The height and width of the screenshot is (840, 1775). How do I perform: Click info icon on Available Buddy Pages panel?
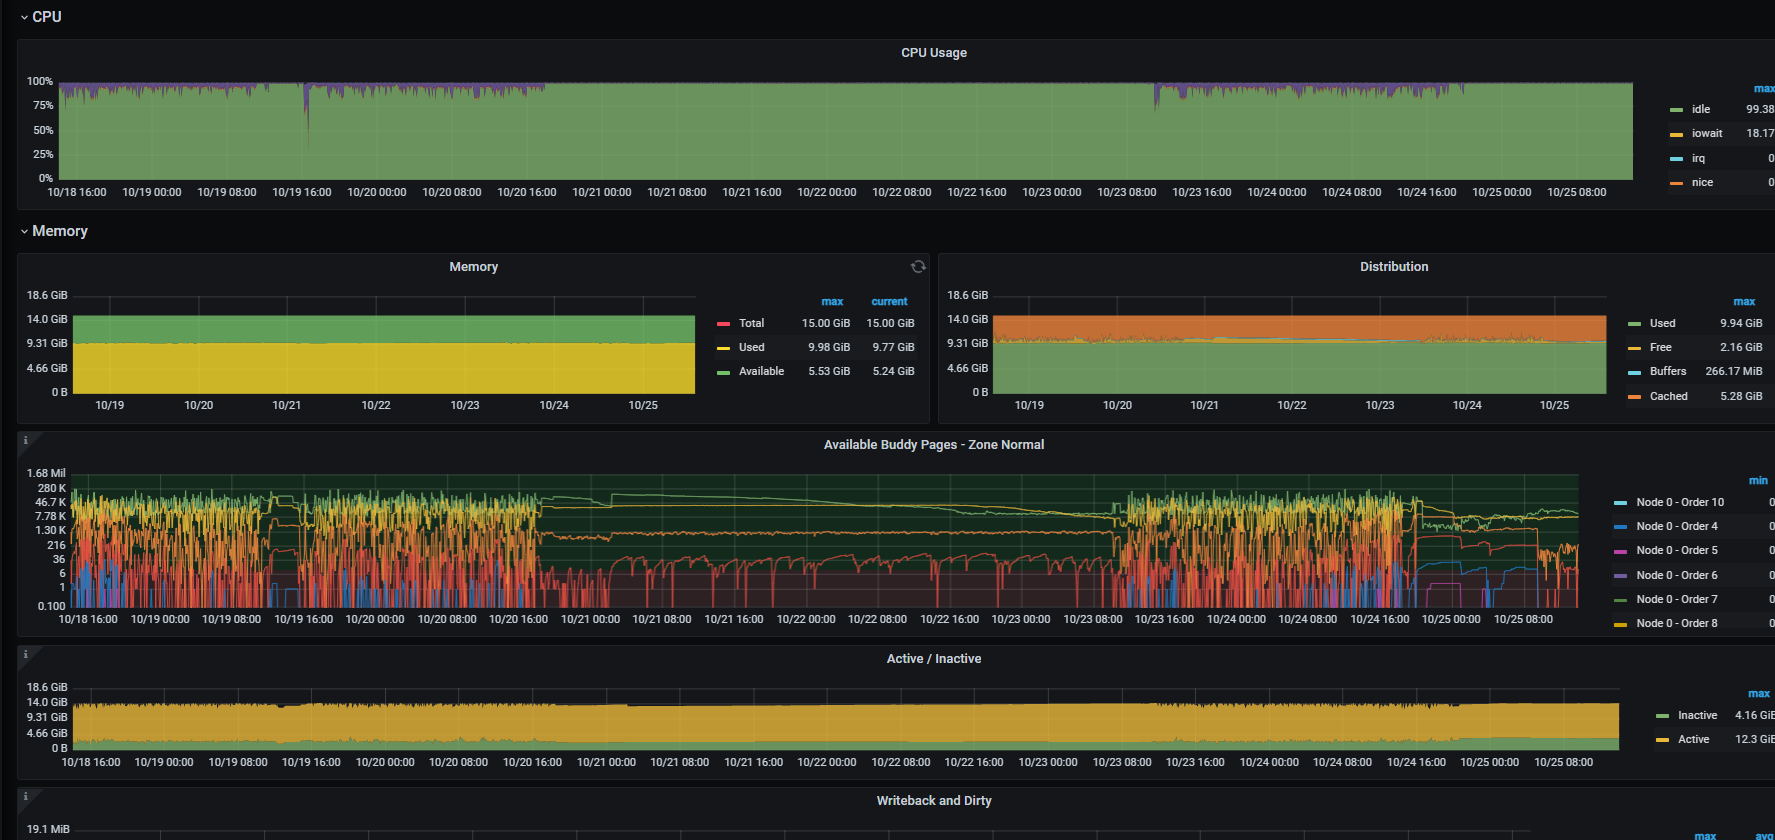click(26, 441)
